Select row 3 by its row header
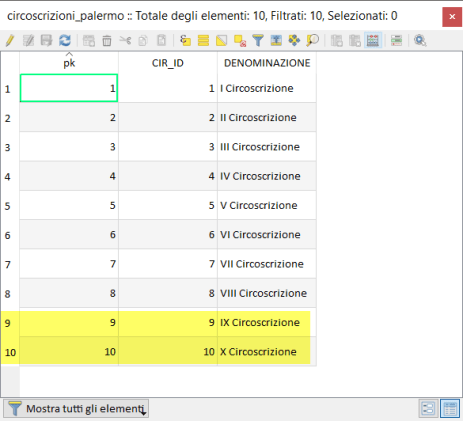 click(x=10, y=147)
